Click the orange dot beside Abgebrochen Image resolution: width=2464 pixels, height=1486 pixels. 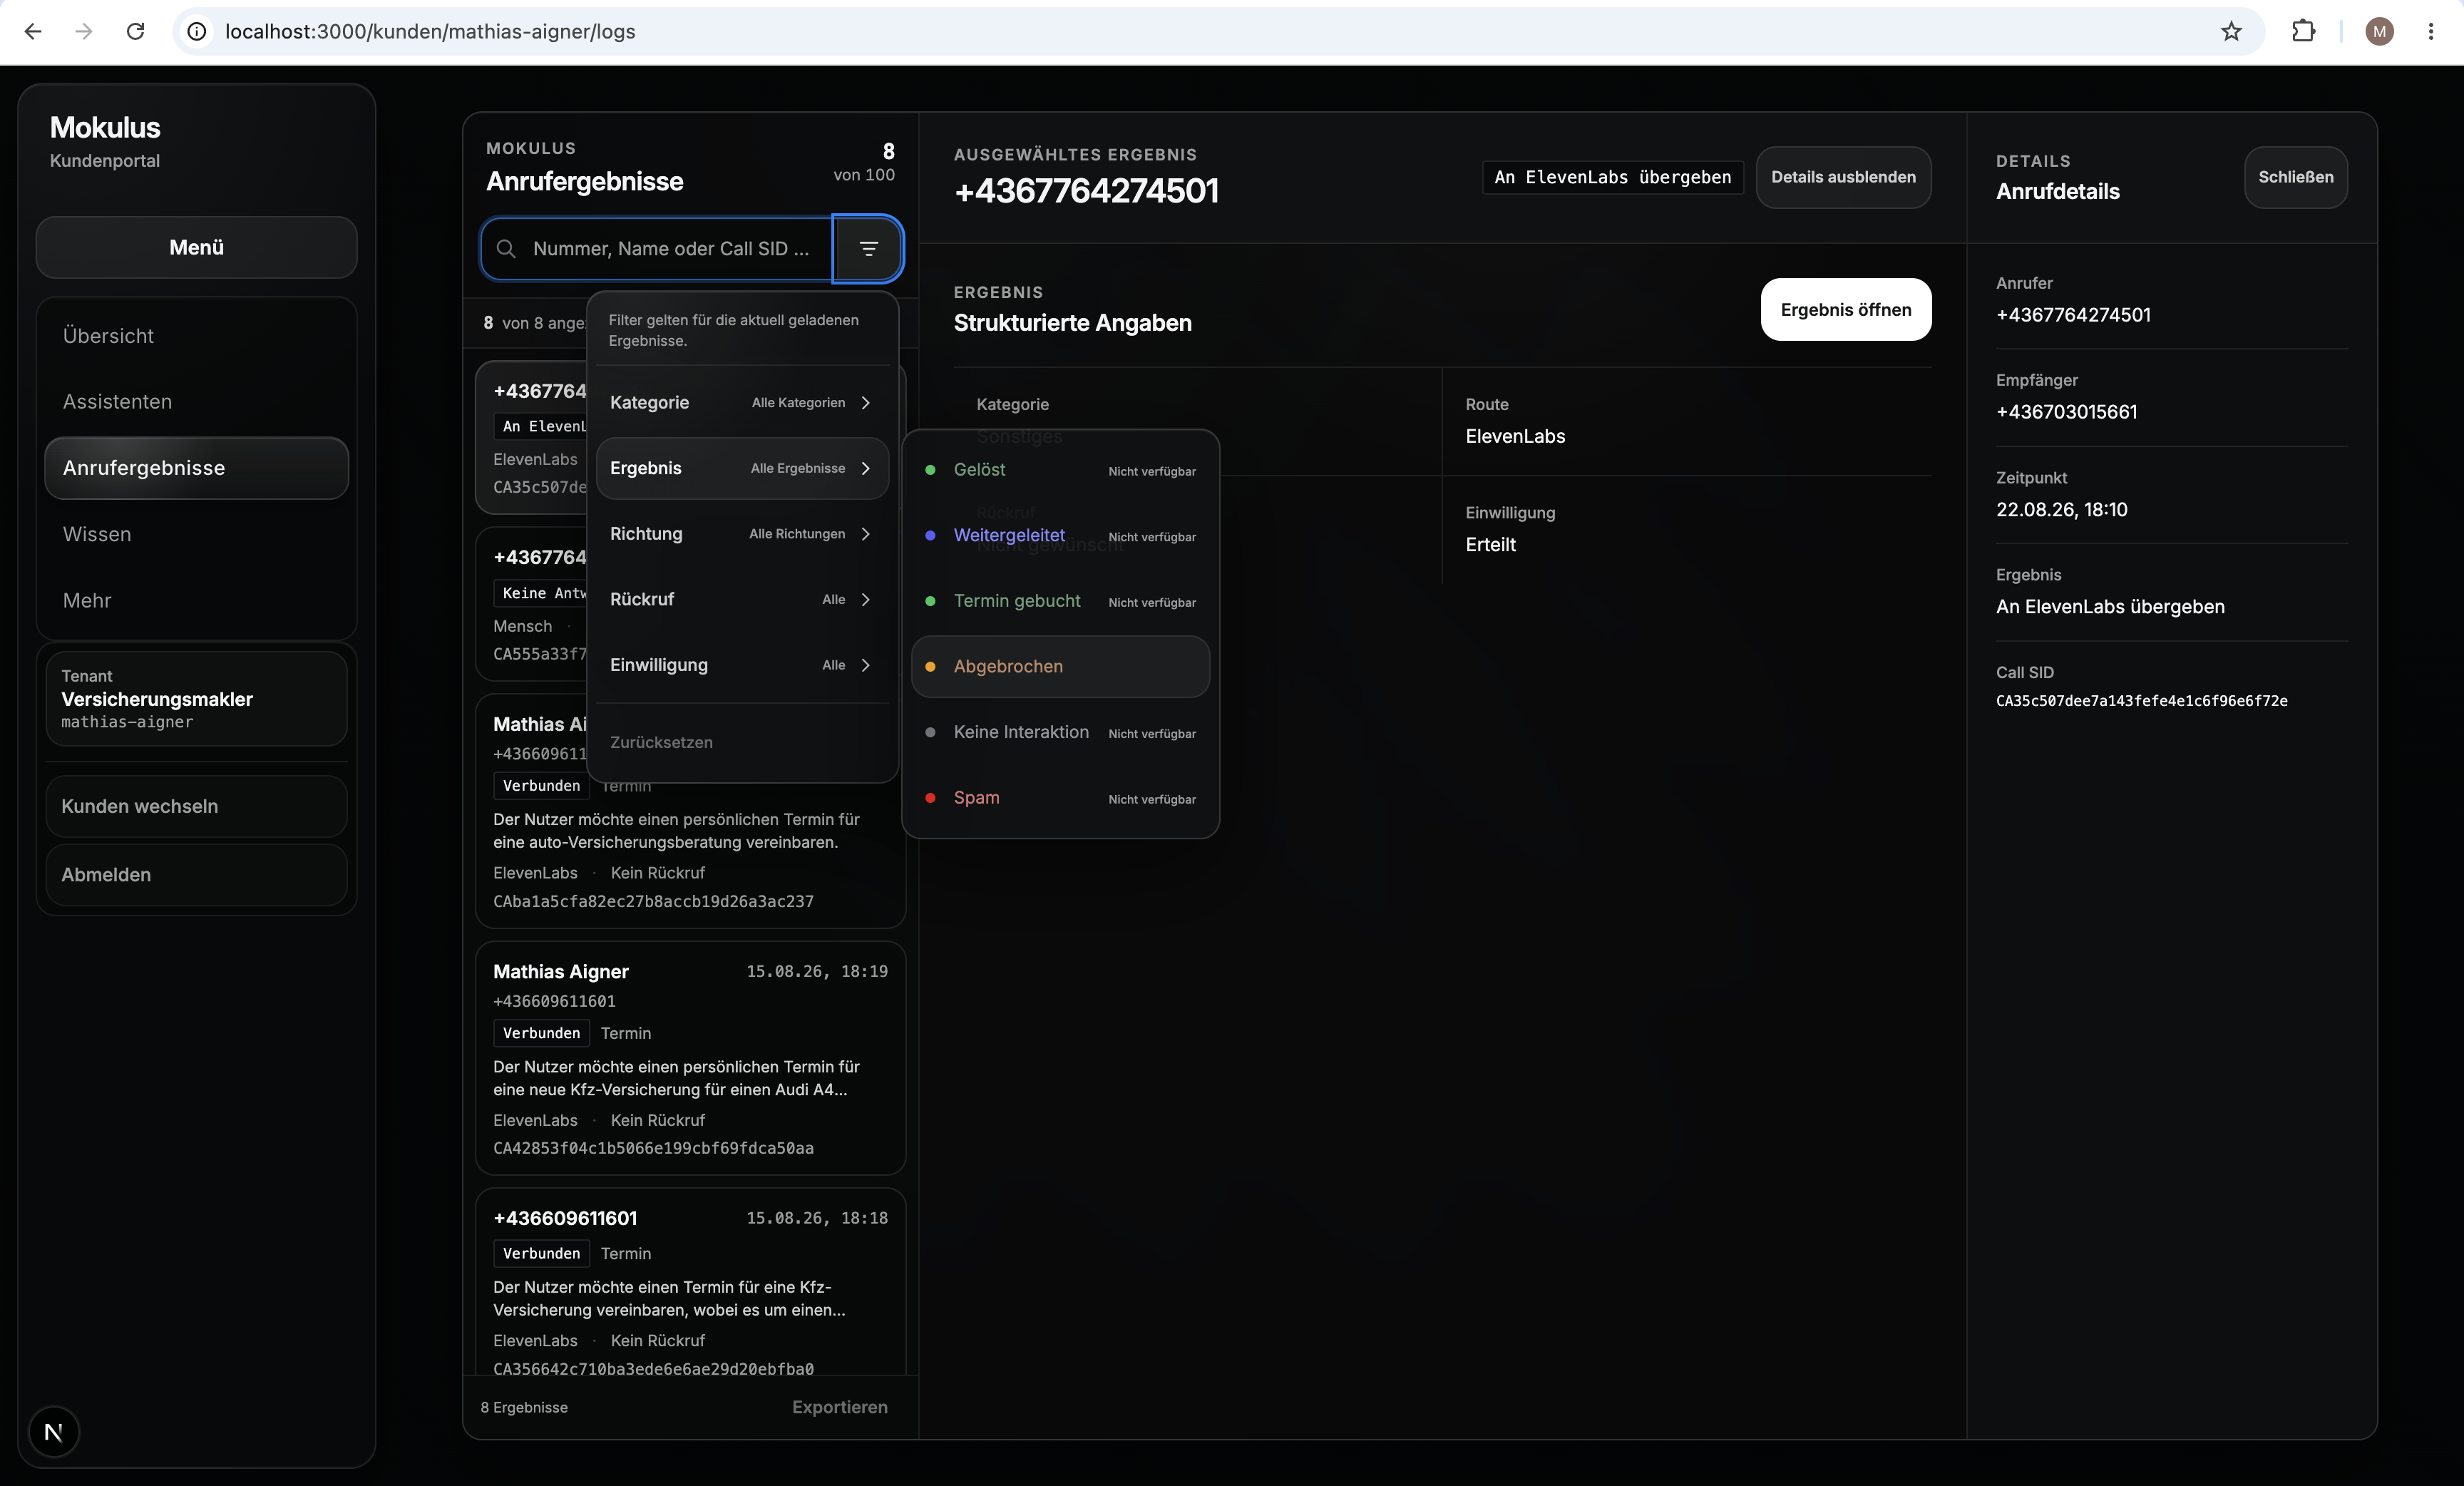pyautogui.click(x=930, y=666)
